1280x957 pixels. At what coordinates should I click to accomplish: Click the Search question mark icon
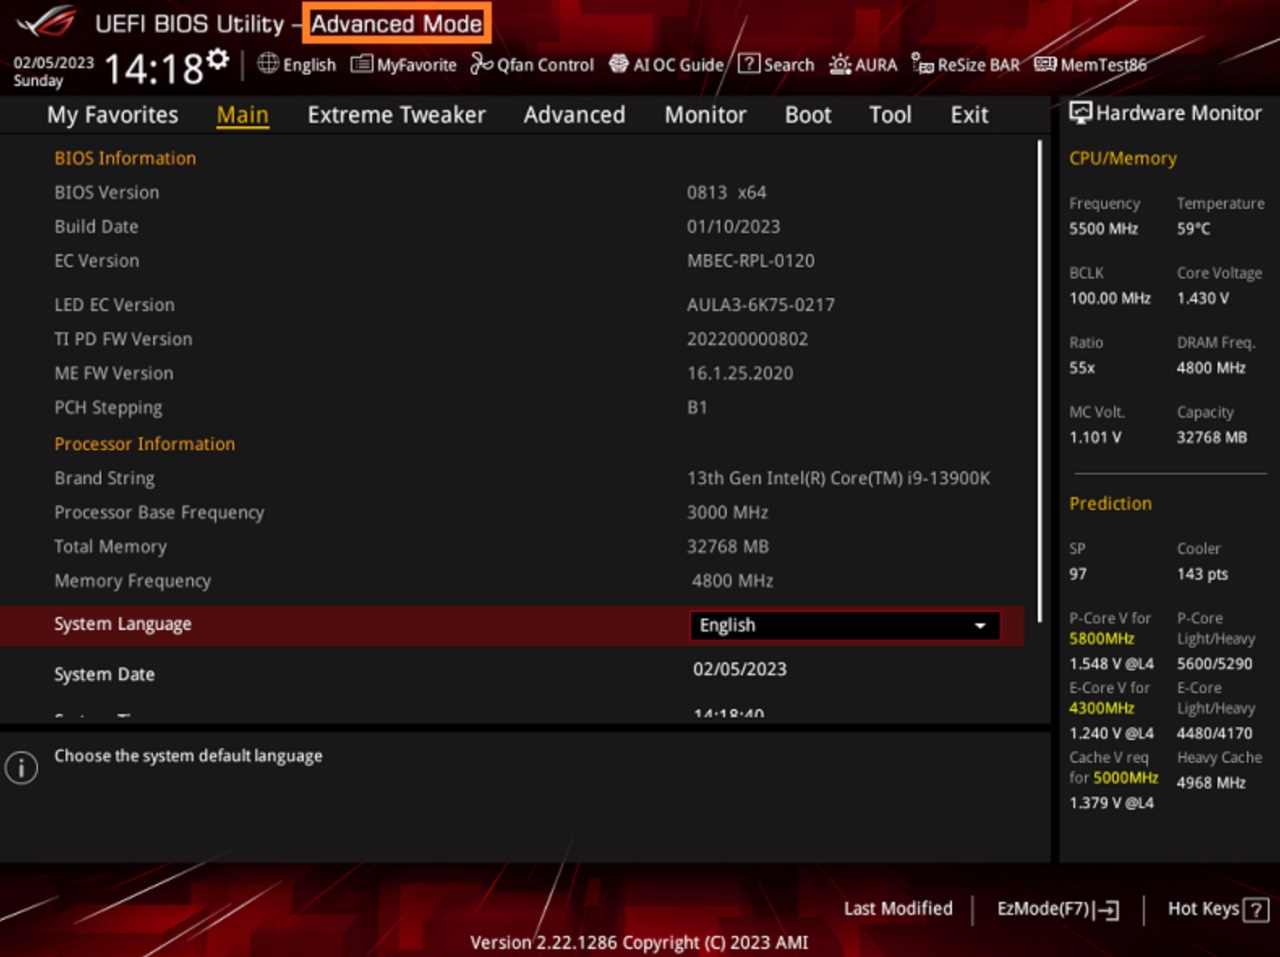(x=748, y=64)
